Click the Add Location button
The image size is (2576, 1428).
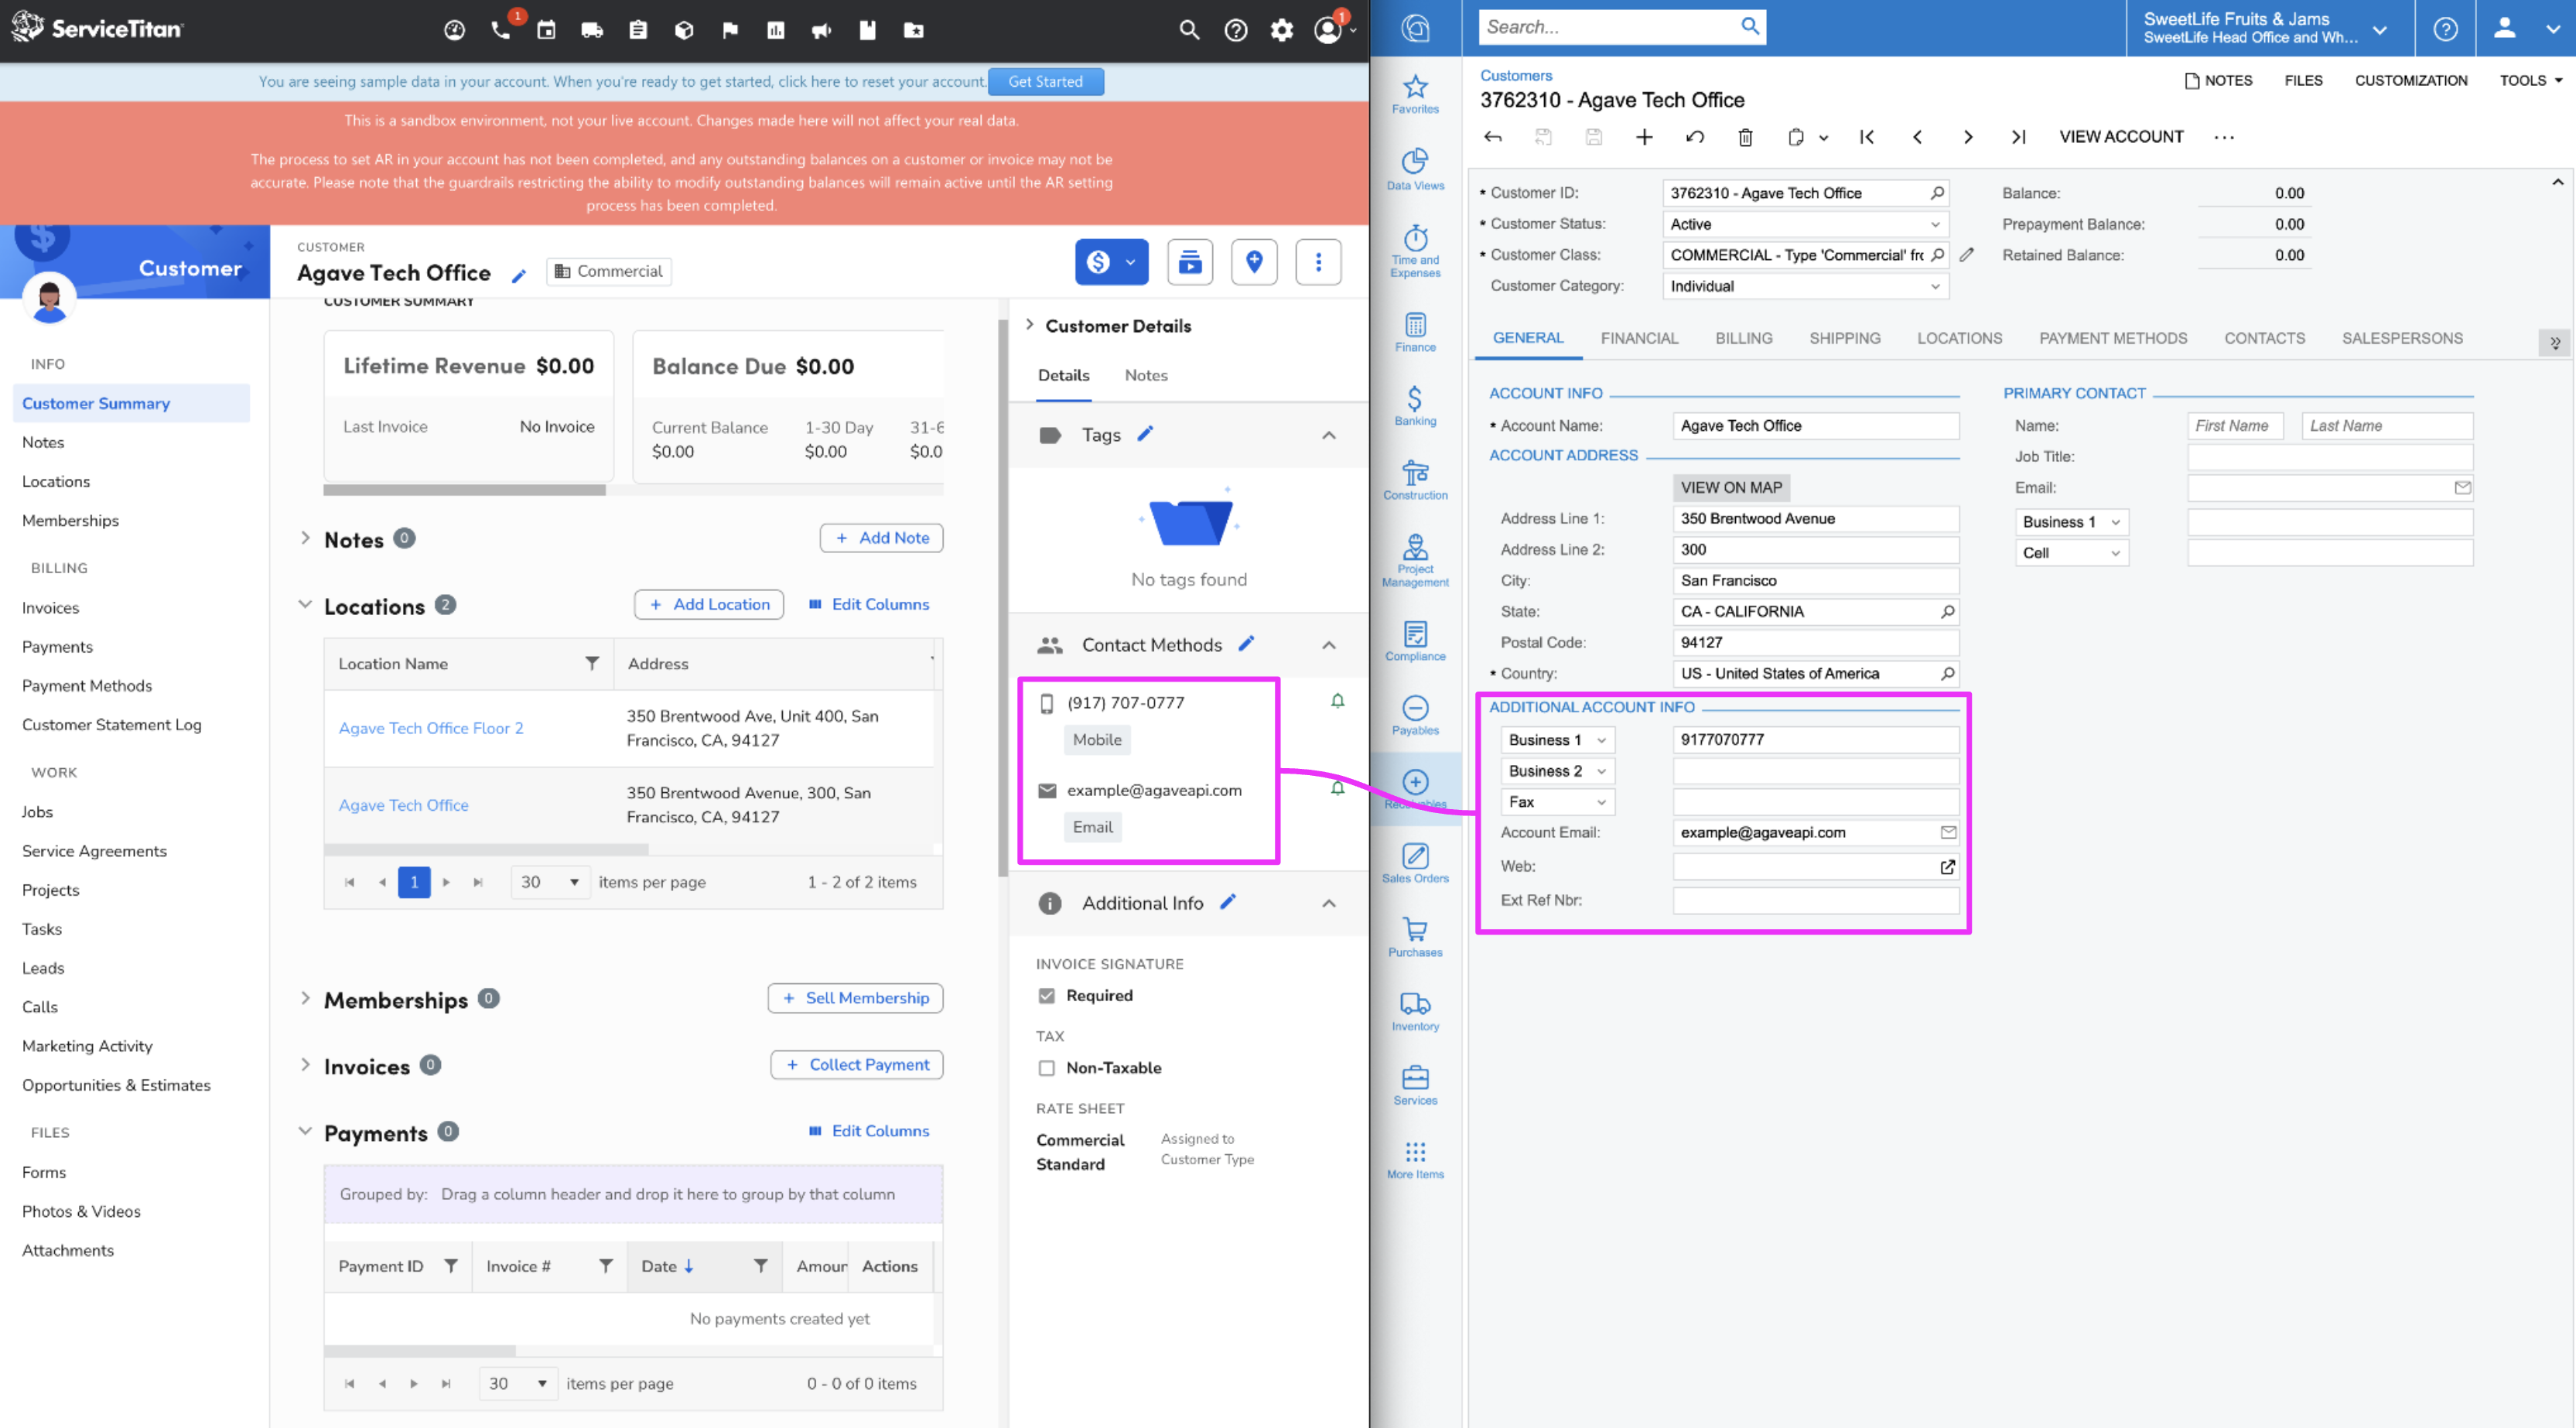708,604
